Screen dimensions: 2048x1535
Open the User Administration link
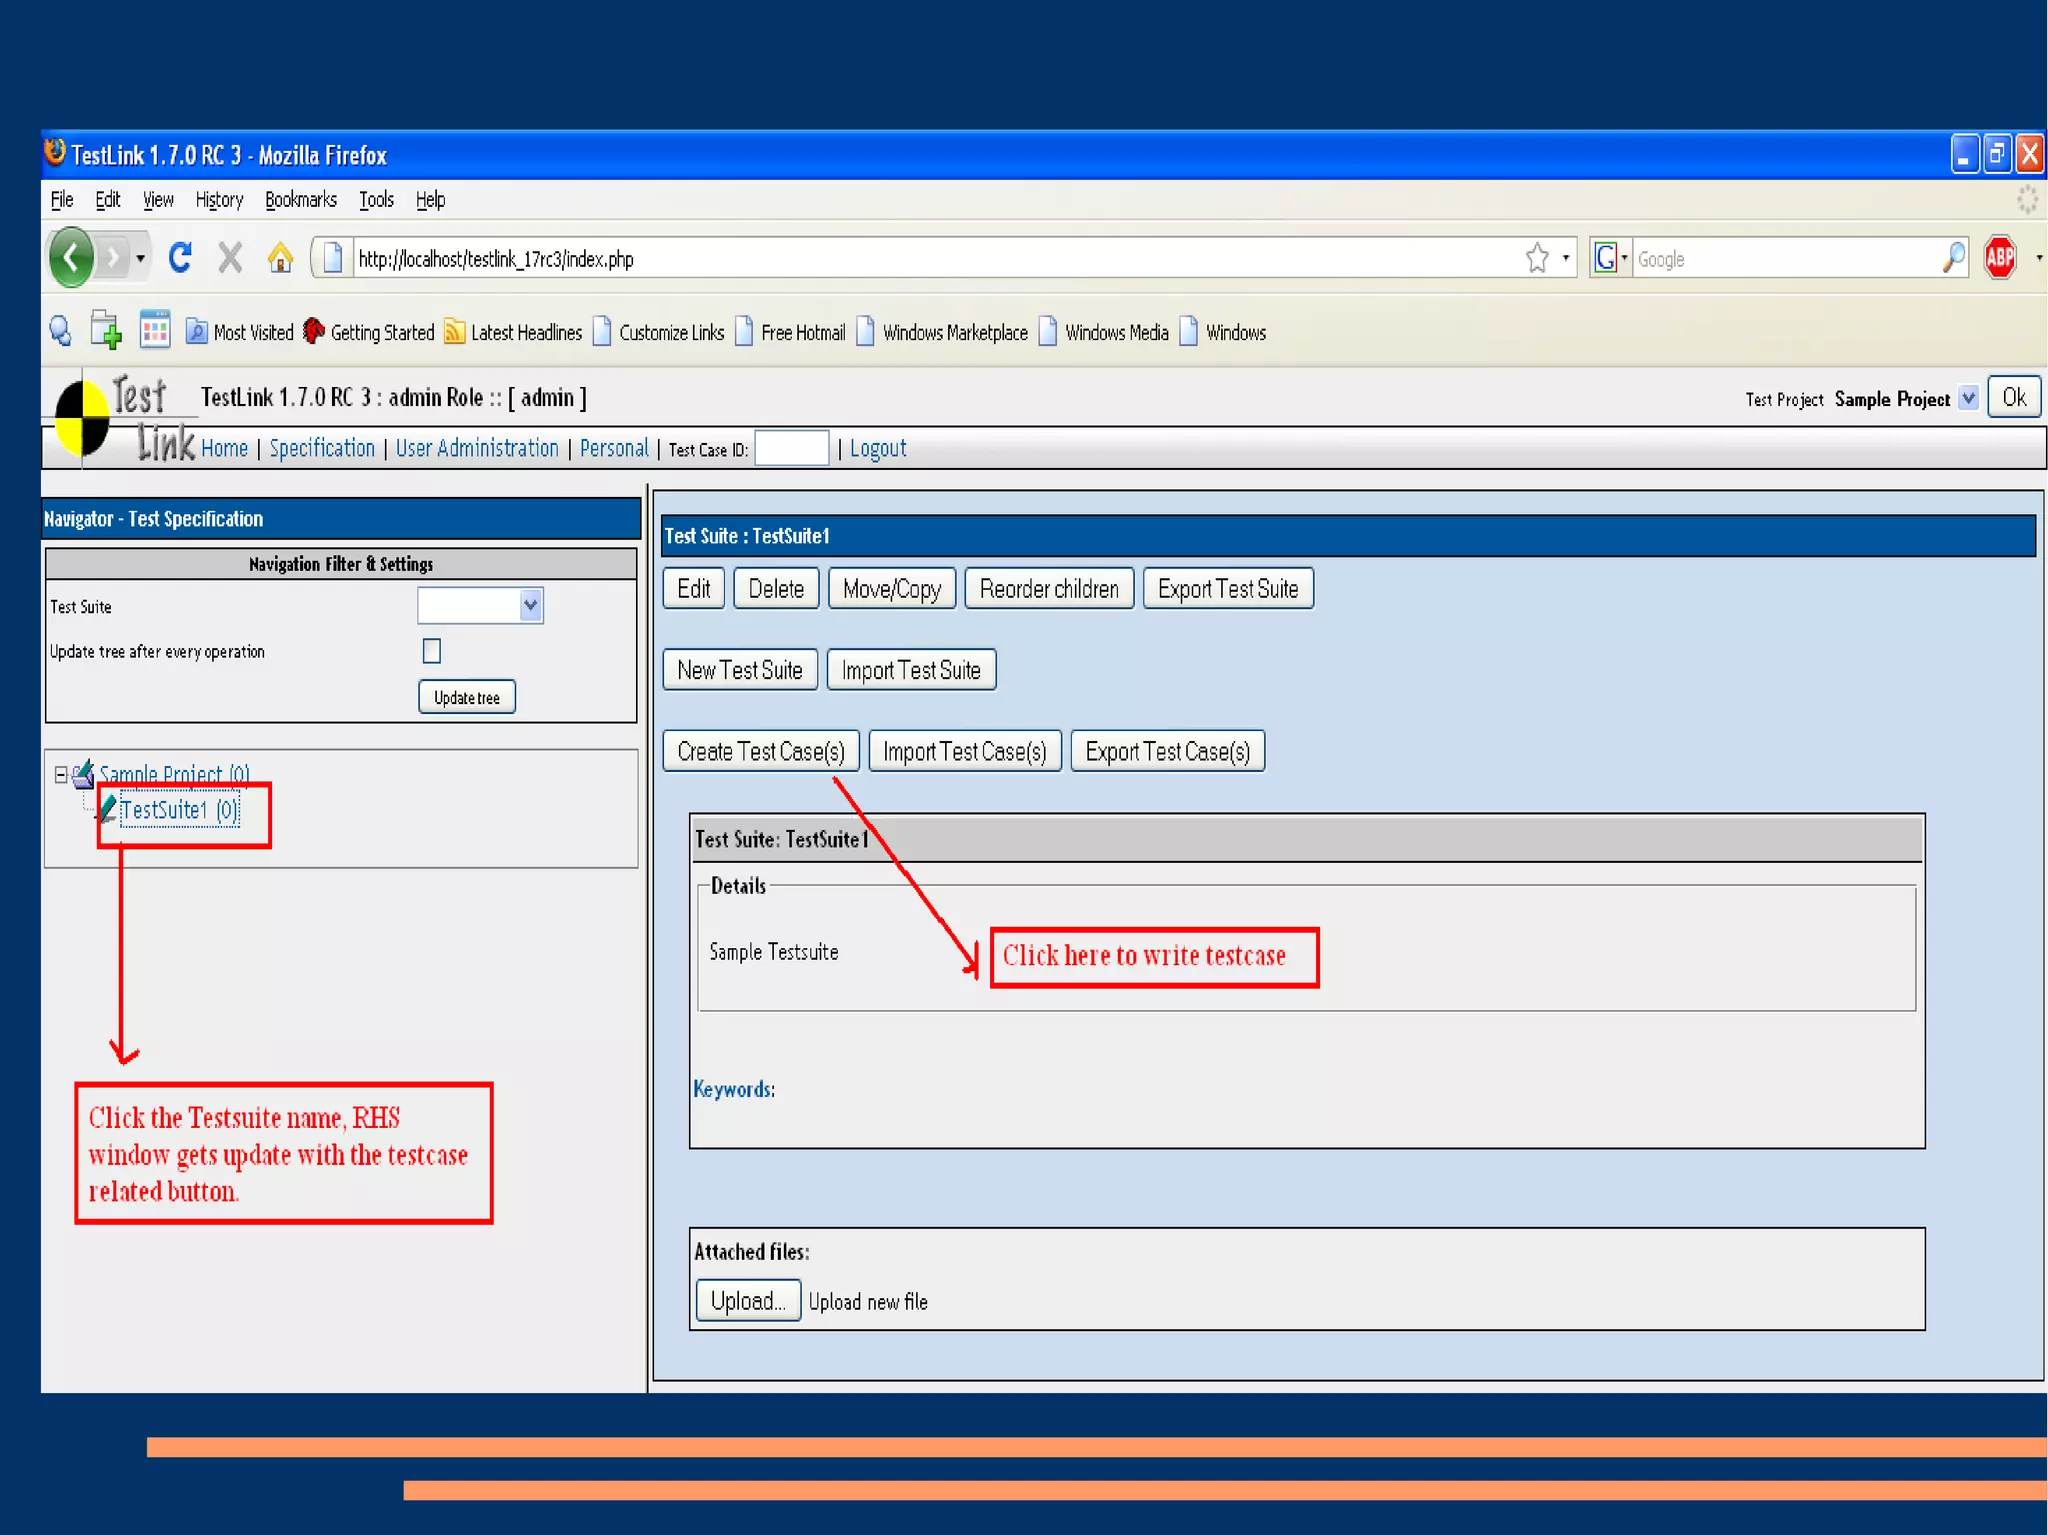(477, 448)
